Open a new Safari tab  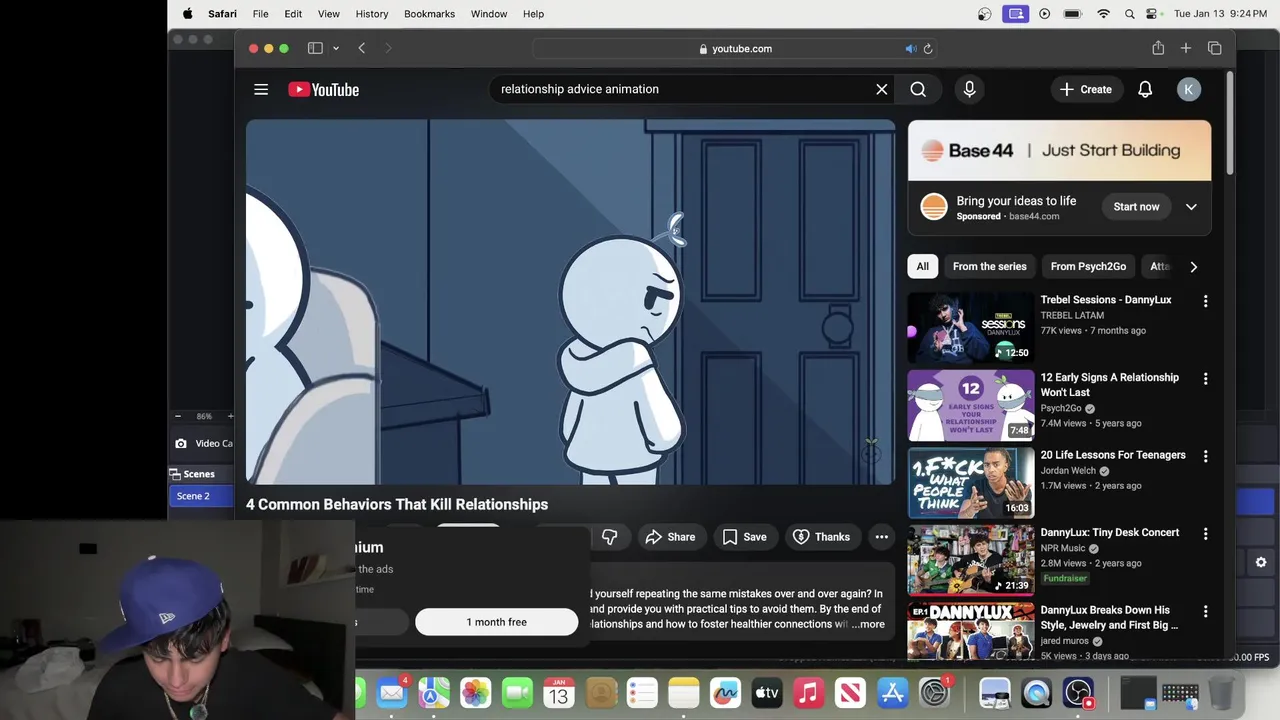[1186, 48]
